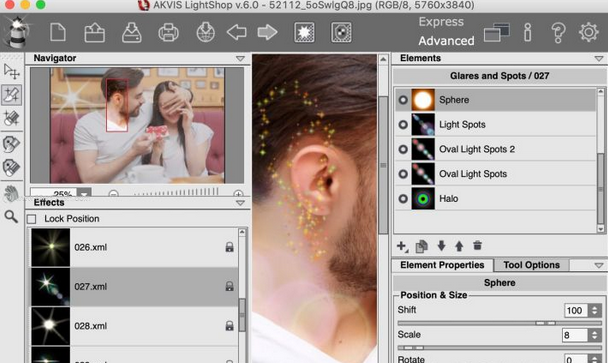The height and width of the screenshot is (363, 608).
Task: Toggle visibility of the Oval Light Spots element
Action: pyautogui.click(x=403, y=174)
